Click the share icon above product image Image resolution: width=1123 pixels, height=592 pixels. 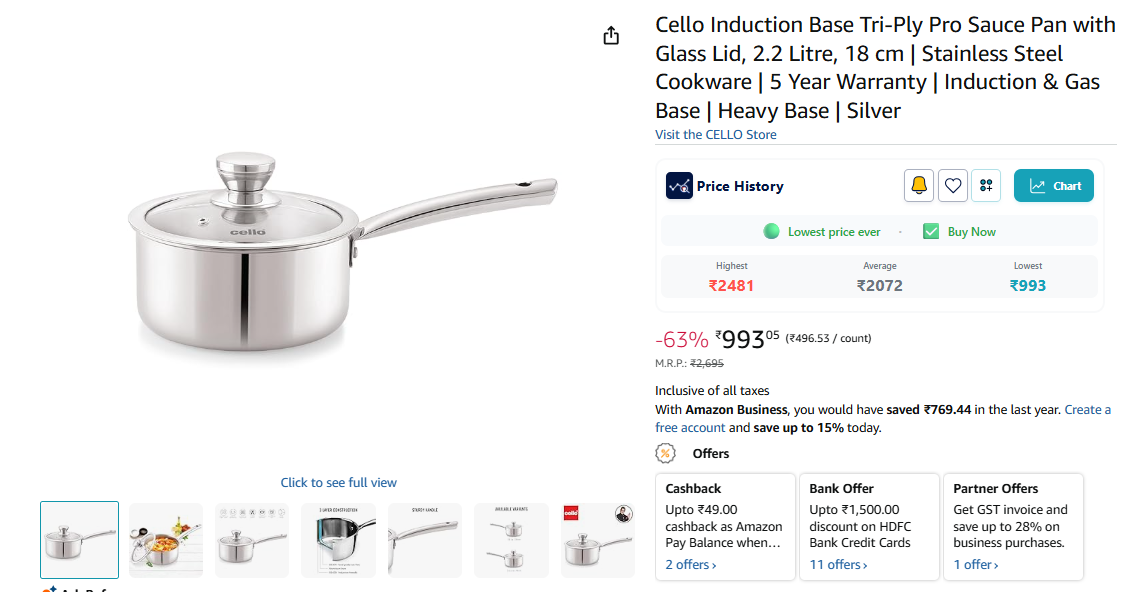click(612, 36)
